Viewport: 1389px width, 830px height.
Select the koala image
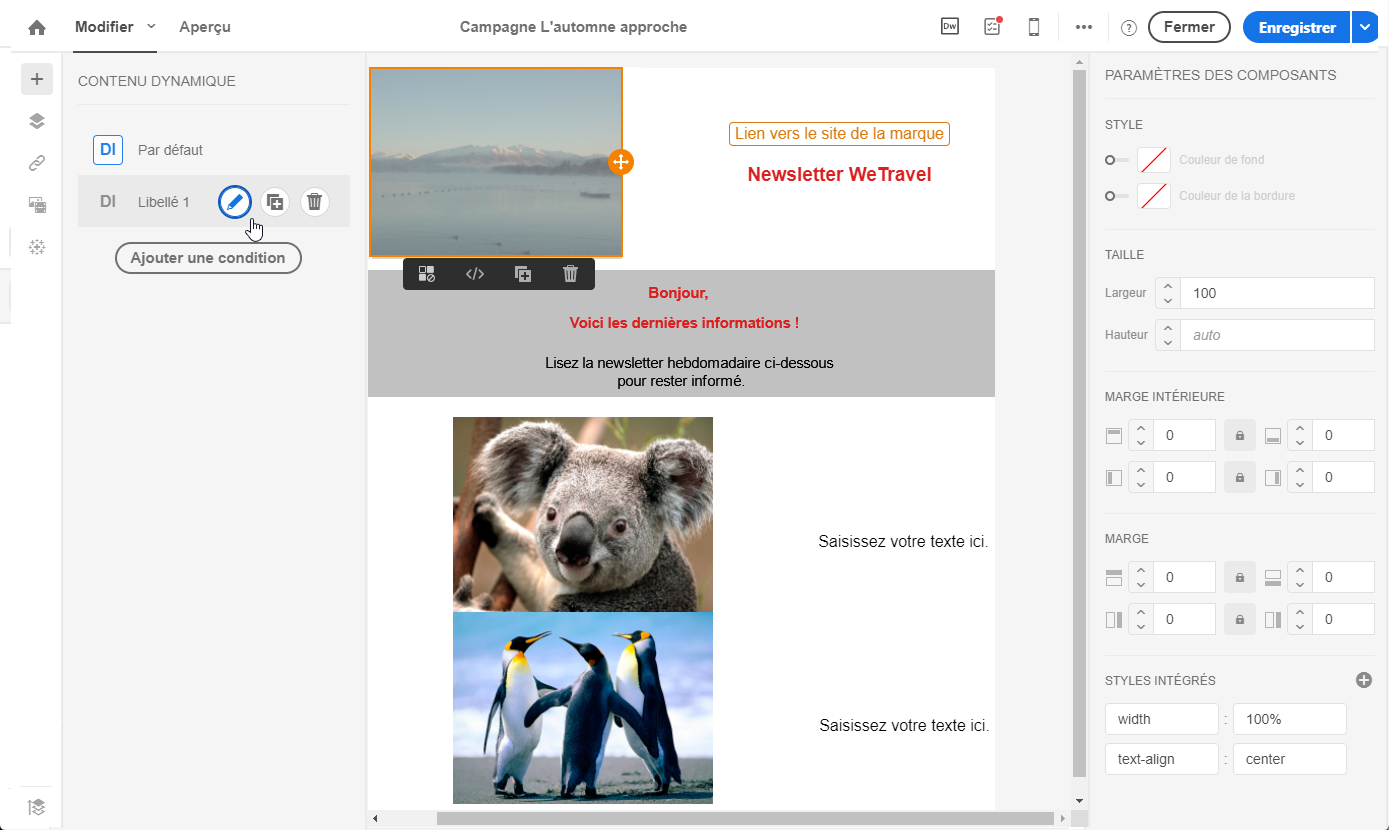(583, 514)
